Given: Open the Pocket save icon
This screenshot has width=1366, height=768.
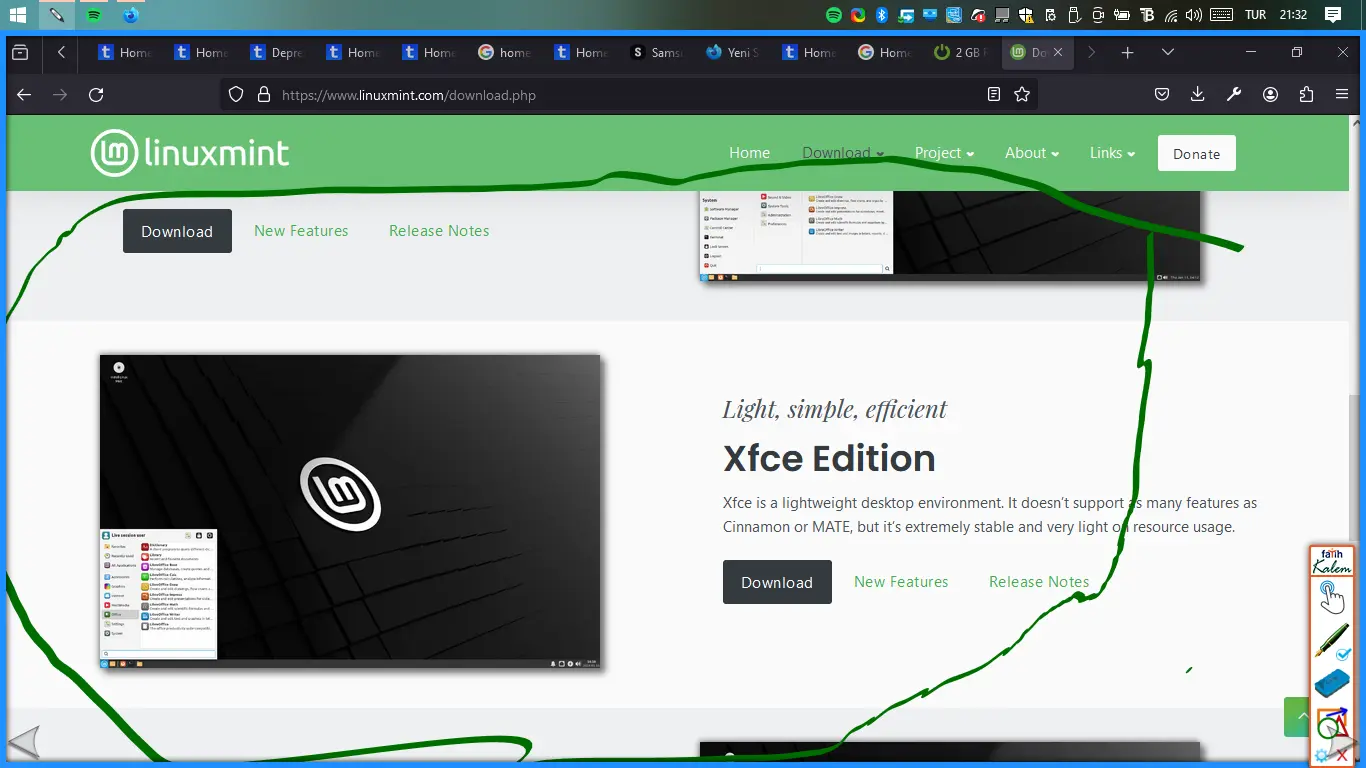Looking at the screenshot, I should (1162, 95).
